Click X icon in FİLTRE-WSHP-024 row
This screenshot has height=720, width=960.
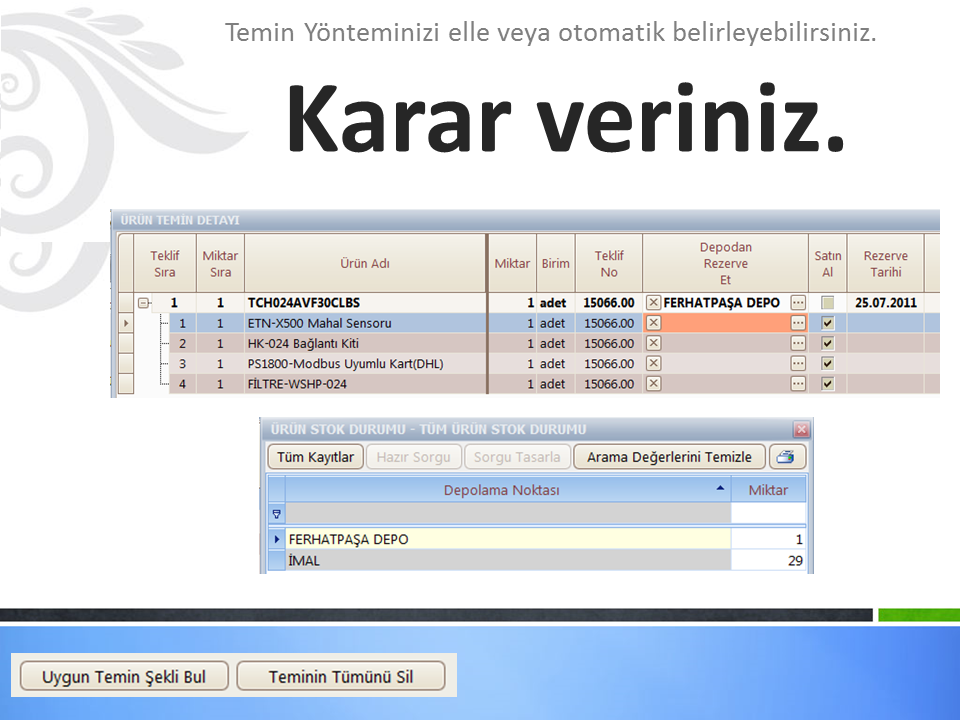pos(653,383)
